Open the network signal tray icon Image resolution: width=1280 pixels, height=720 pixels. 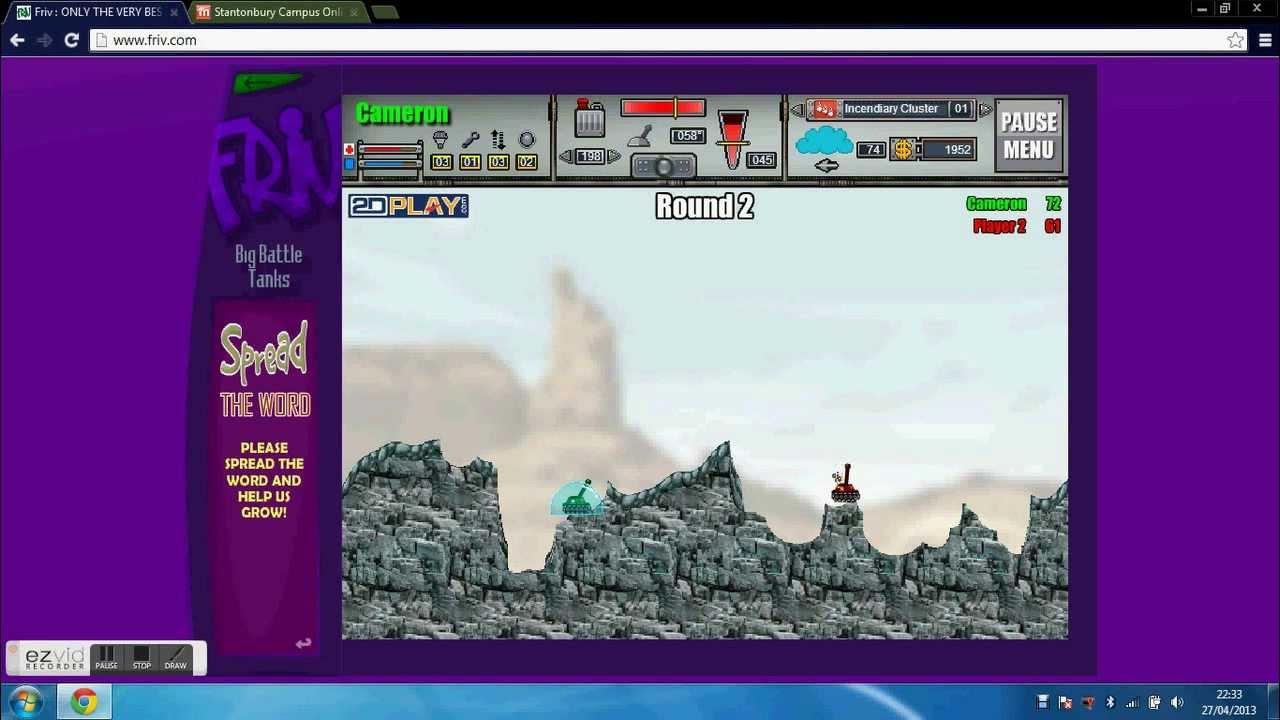pos(1132,702)
